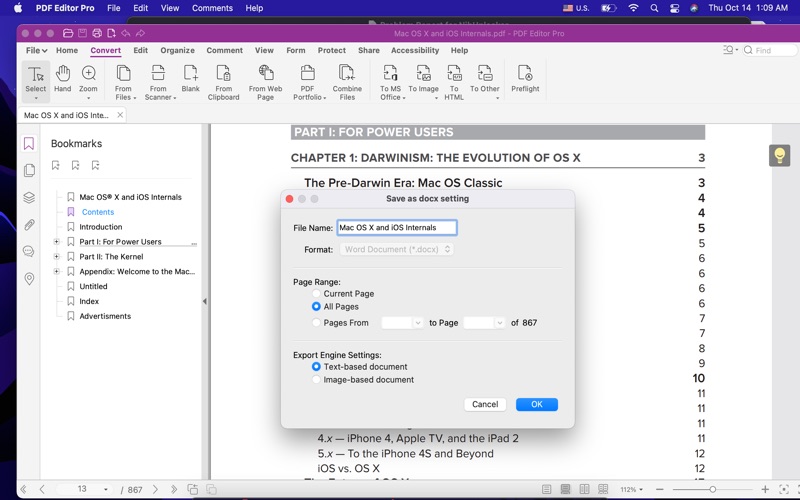Select the All Pages radio option
This screenshot has height=500, width=800.
316,307
